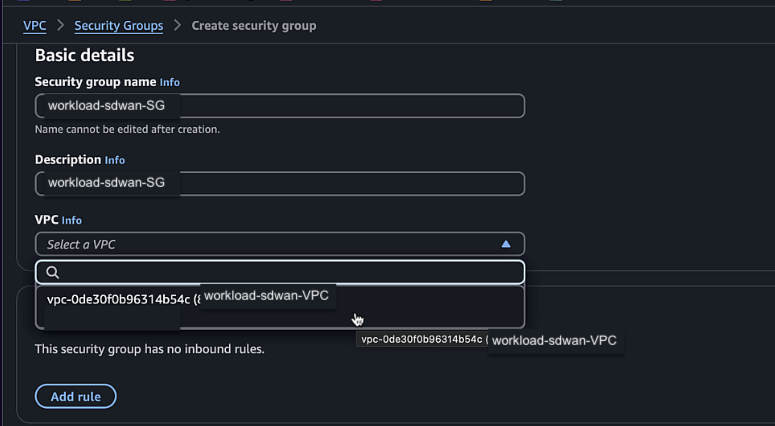Select vpc-0de30f0b96314b54c from the list
The height and width of the screenshot is (426, 775).
[118, 300]
